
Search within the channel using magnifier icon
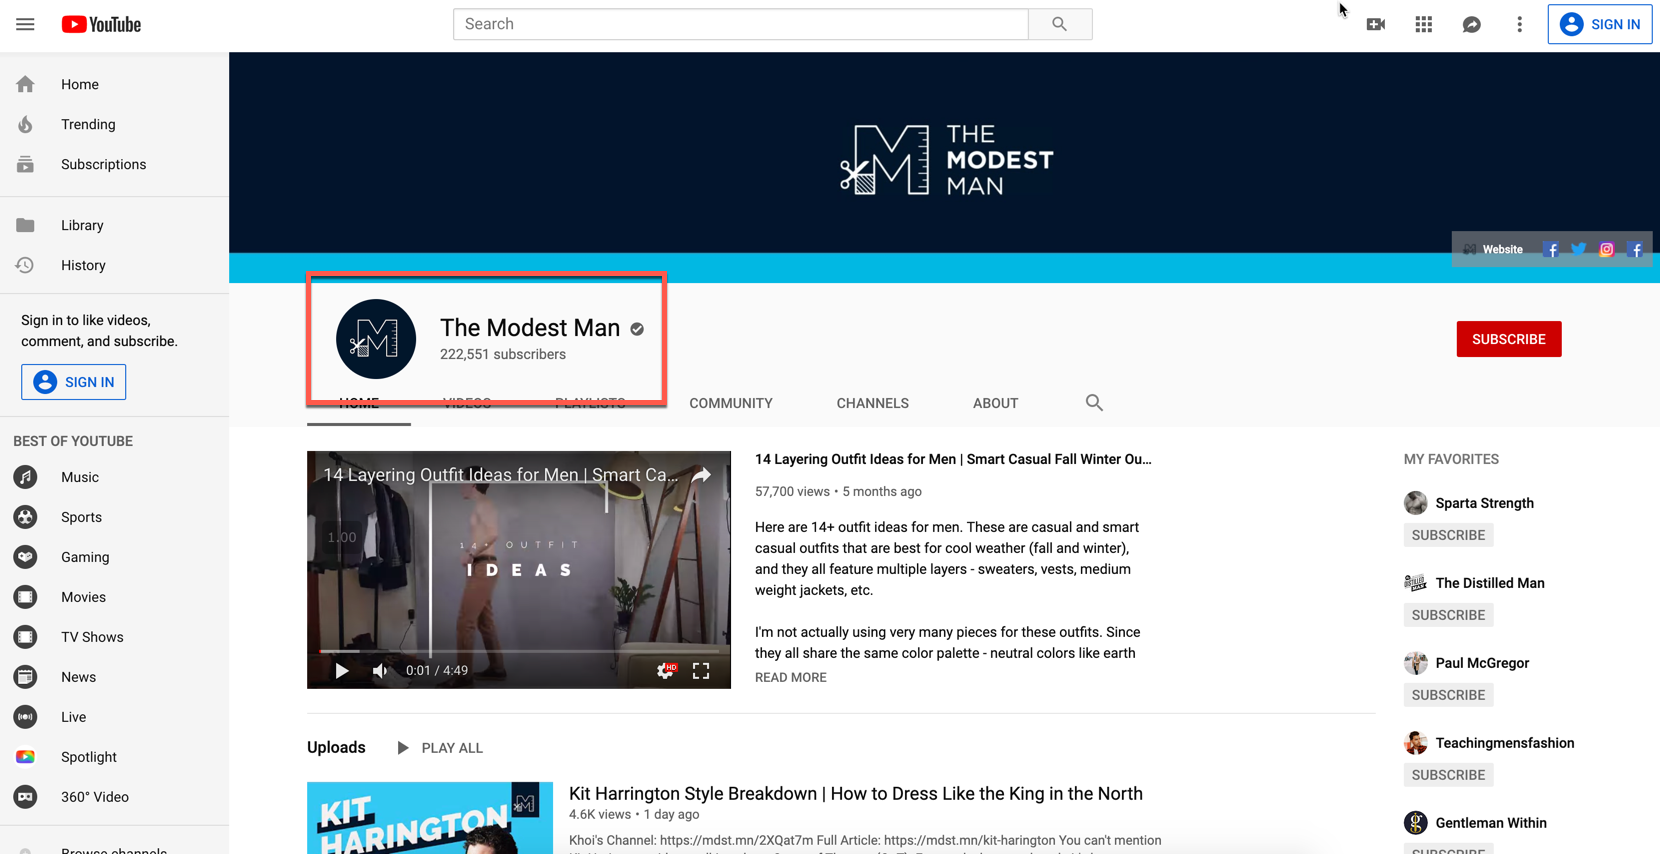[x=1094, y=403]
